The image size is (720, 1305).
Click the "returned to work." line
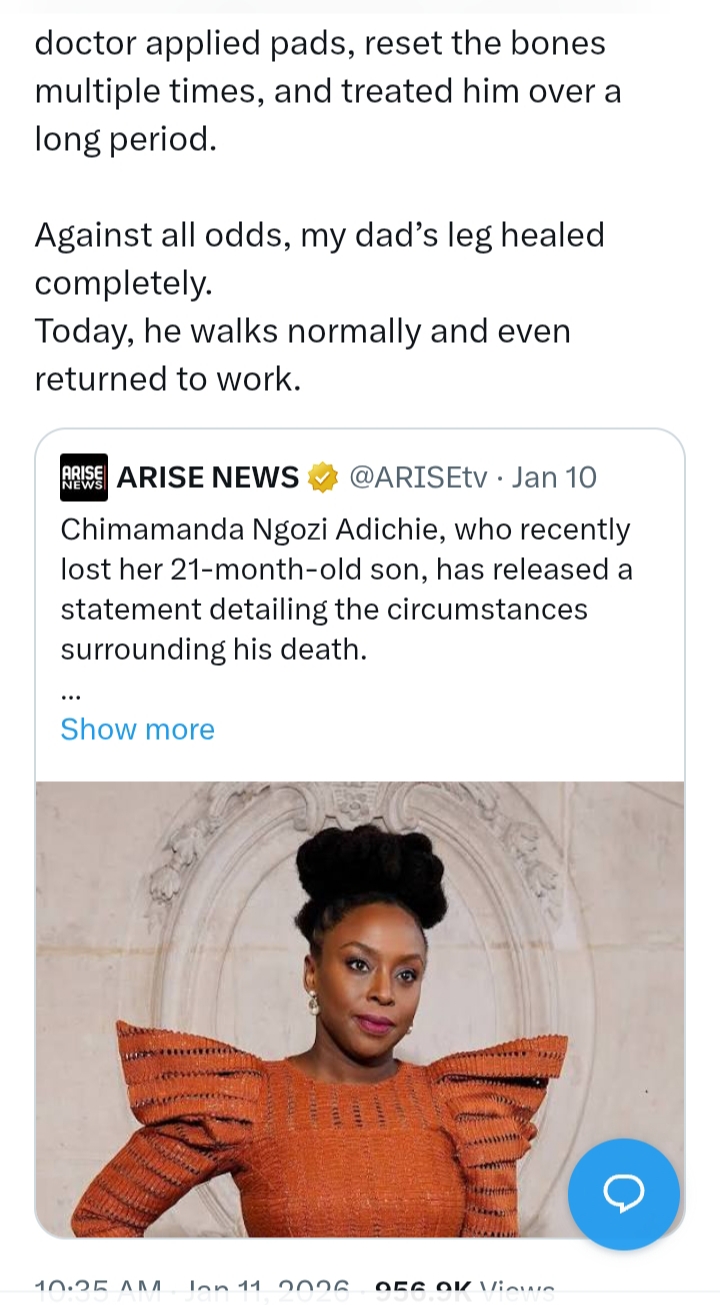click(x=167, y=379)
